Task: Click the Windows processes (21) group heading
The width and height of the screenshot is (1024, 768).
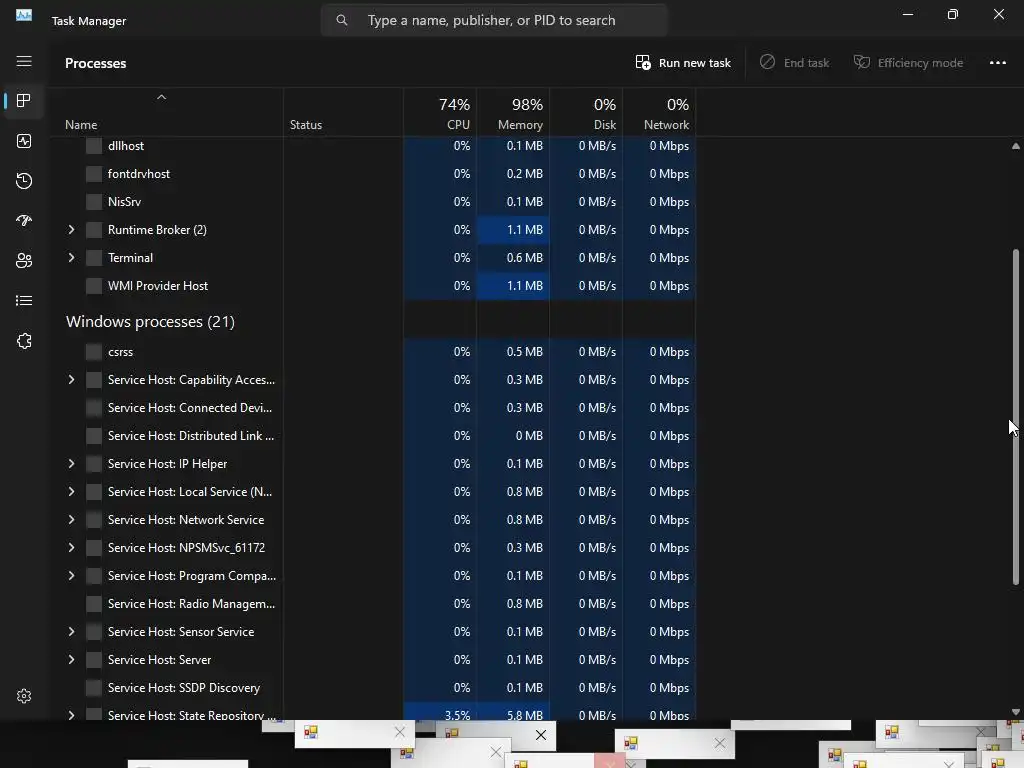Action: (x=150, y=322)
